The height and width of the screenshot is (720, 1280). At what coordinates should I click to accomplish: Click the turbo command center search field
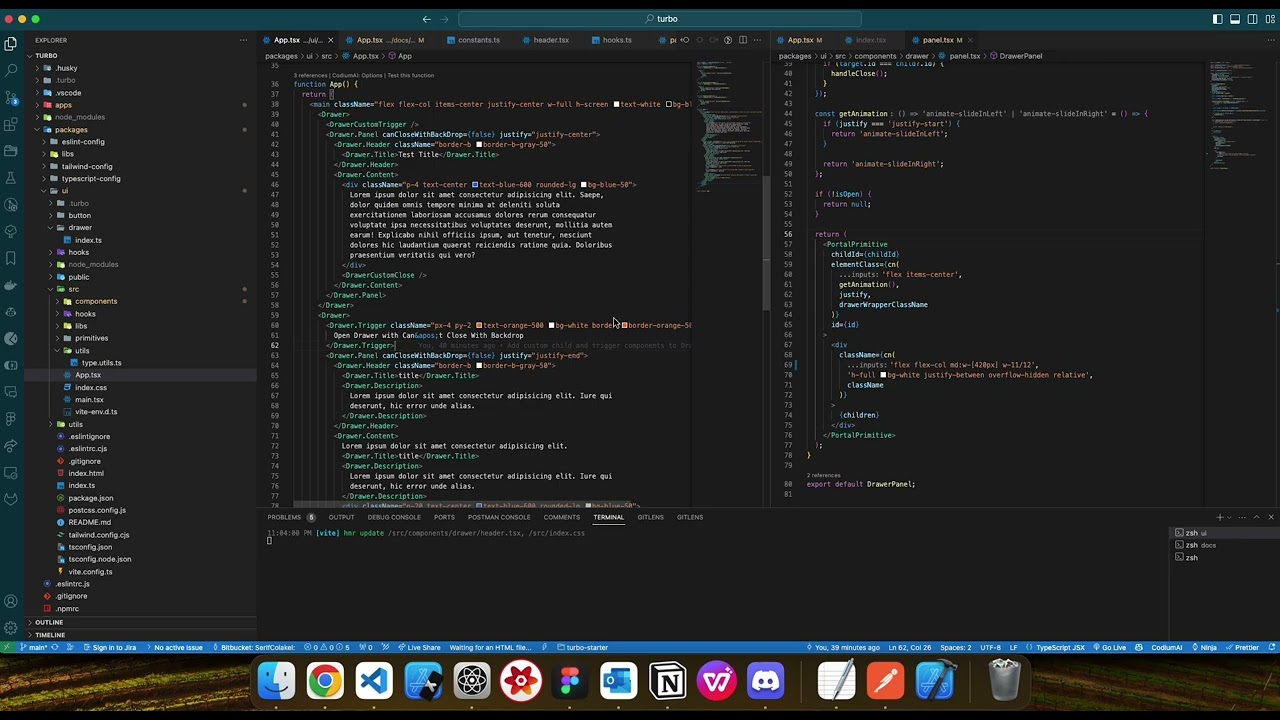pyautogui.click(x=660, y=19)
